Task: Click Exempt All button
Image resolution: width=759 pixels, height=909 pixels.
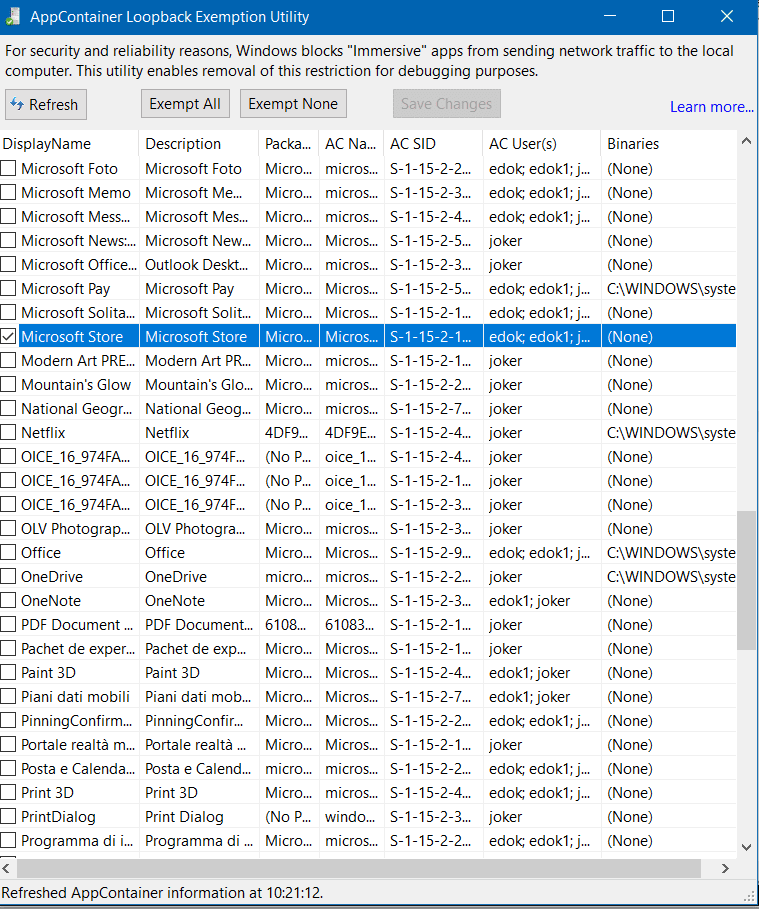Action: click(x=185, y=104)
